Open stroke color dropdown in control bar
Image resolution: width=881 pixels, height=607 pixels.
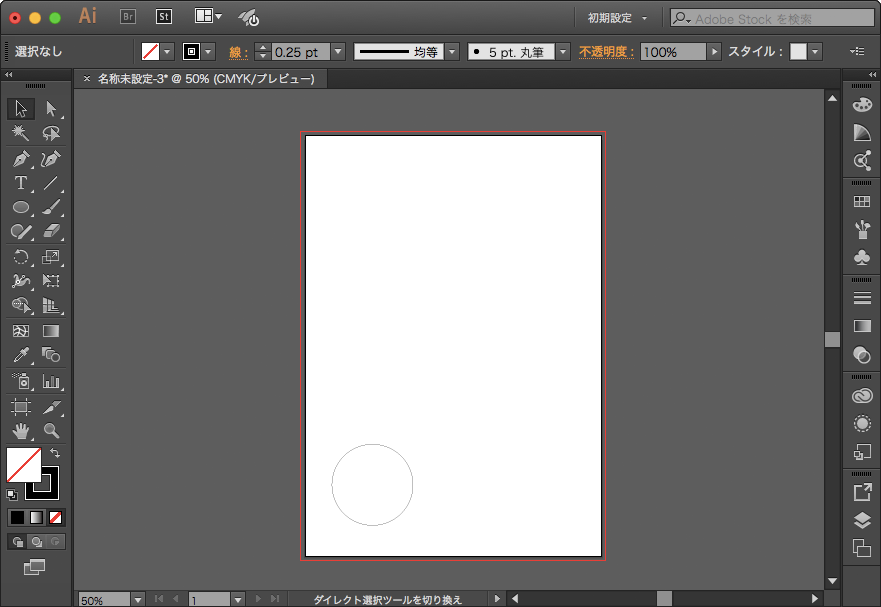pos(208,52)
